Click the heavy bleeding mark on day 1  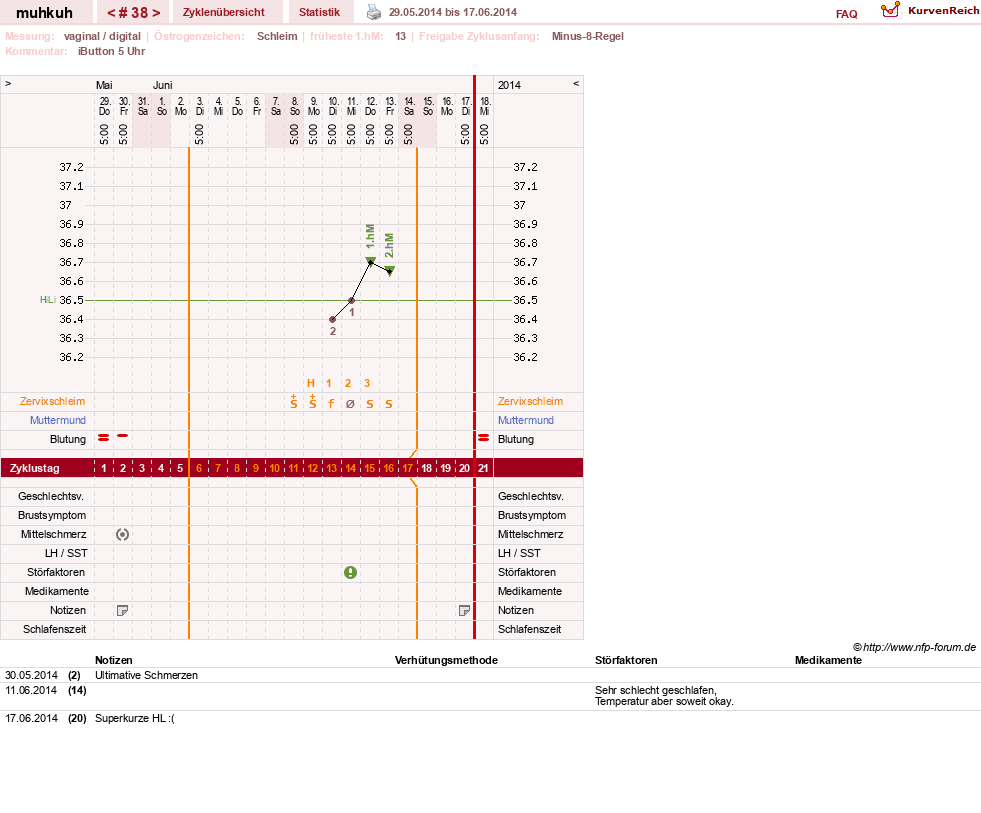[x=103, y=437]
